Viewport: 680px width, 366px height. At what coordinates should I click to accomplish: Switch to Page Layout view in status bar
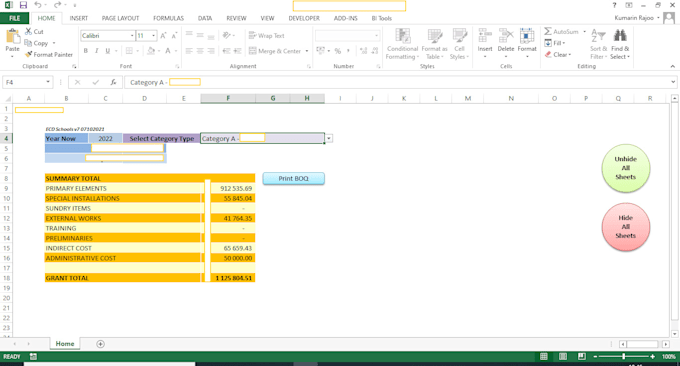pyautogui.click(x=562, y=356)
